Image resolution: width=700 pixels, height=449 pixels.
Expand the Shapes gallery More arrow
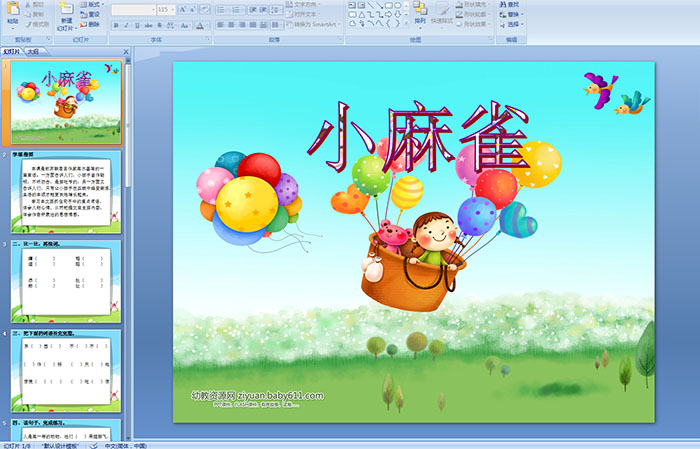pos(406,23)
